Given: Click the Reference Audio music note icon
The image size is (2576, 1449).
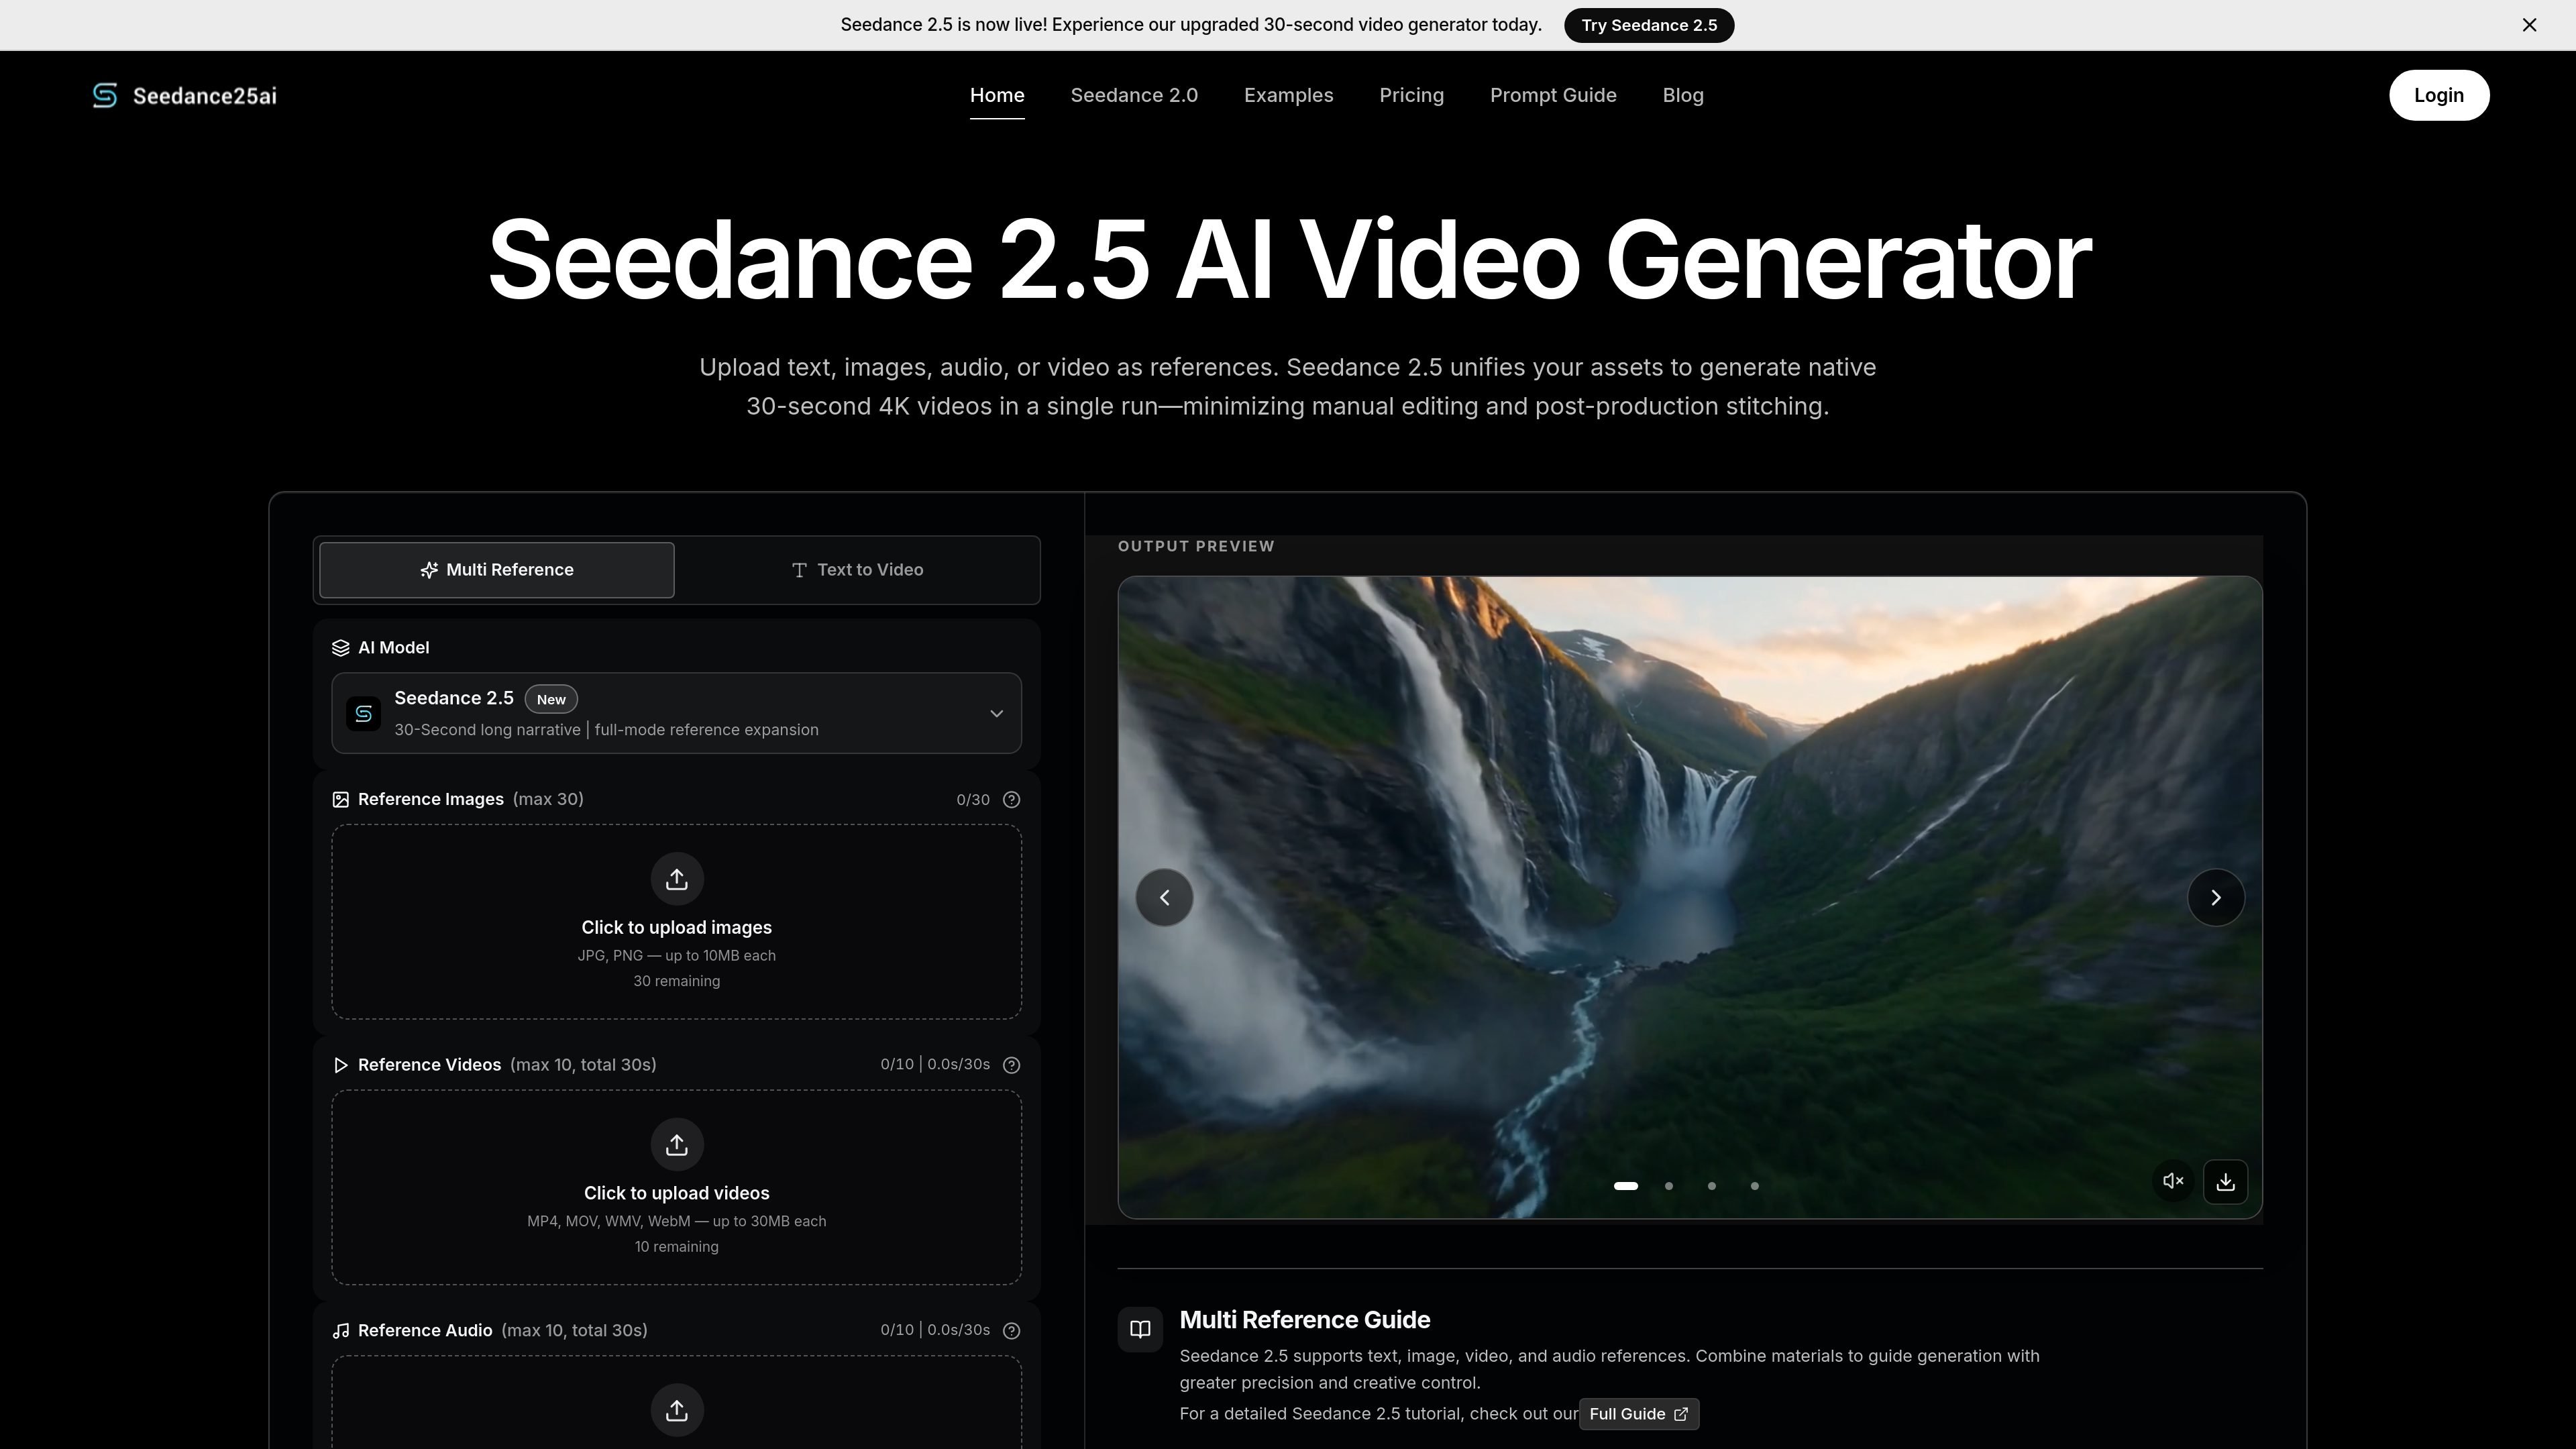Looking at the screenshot, I should (x=340, y=1330).
